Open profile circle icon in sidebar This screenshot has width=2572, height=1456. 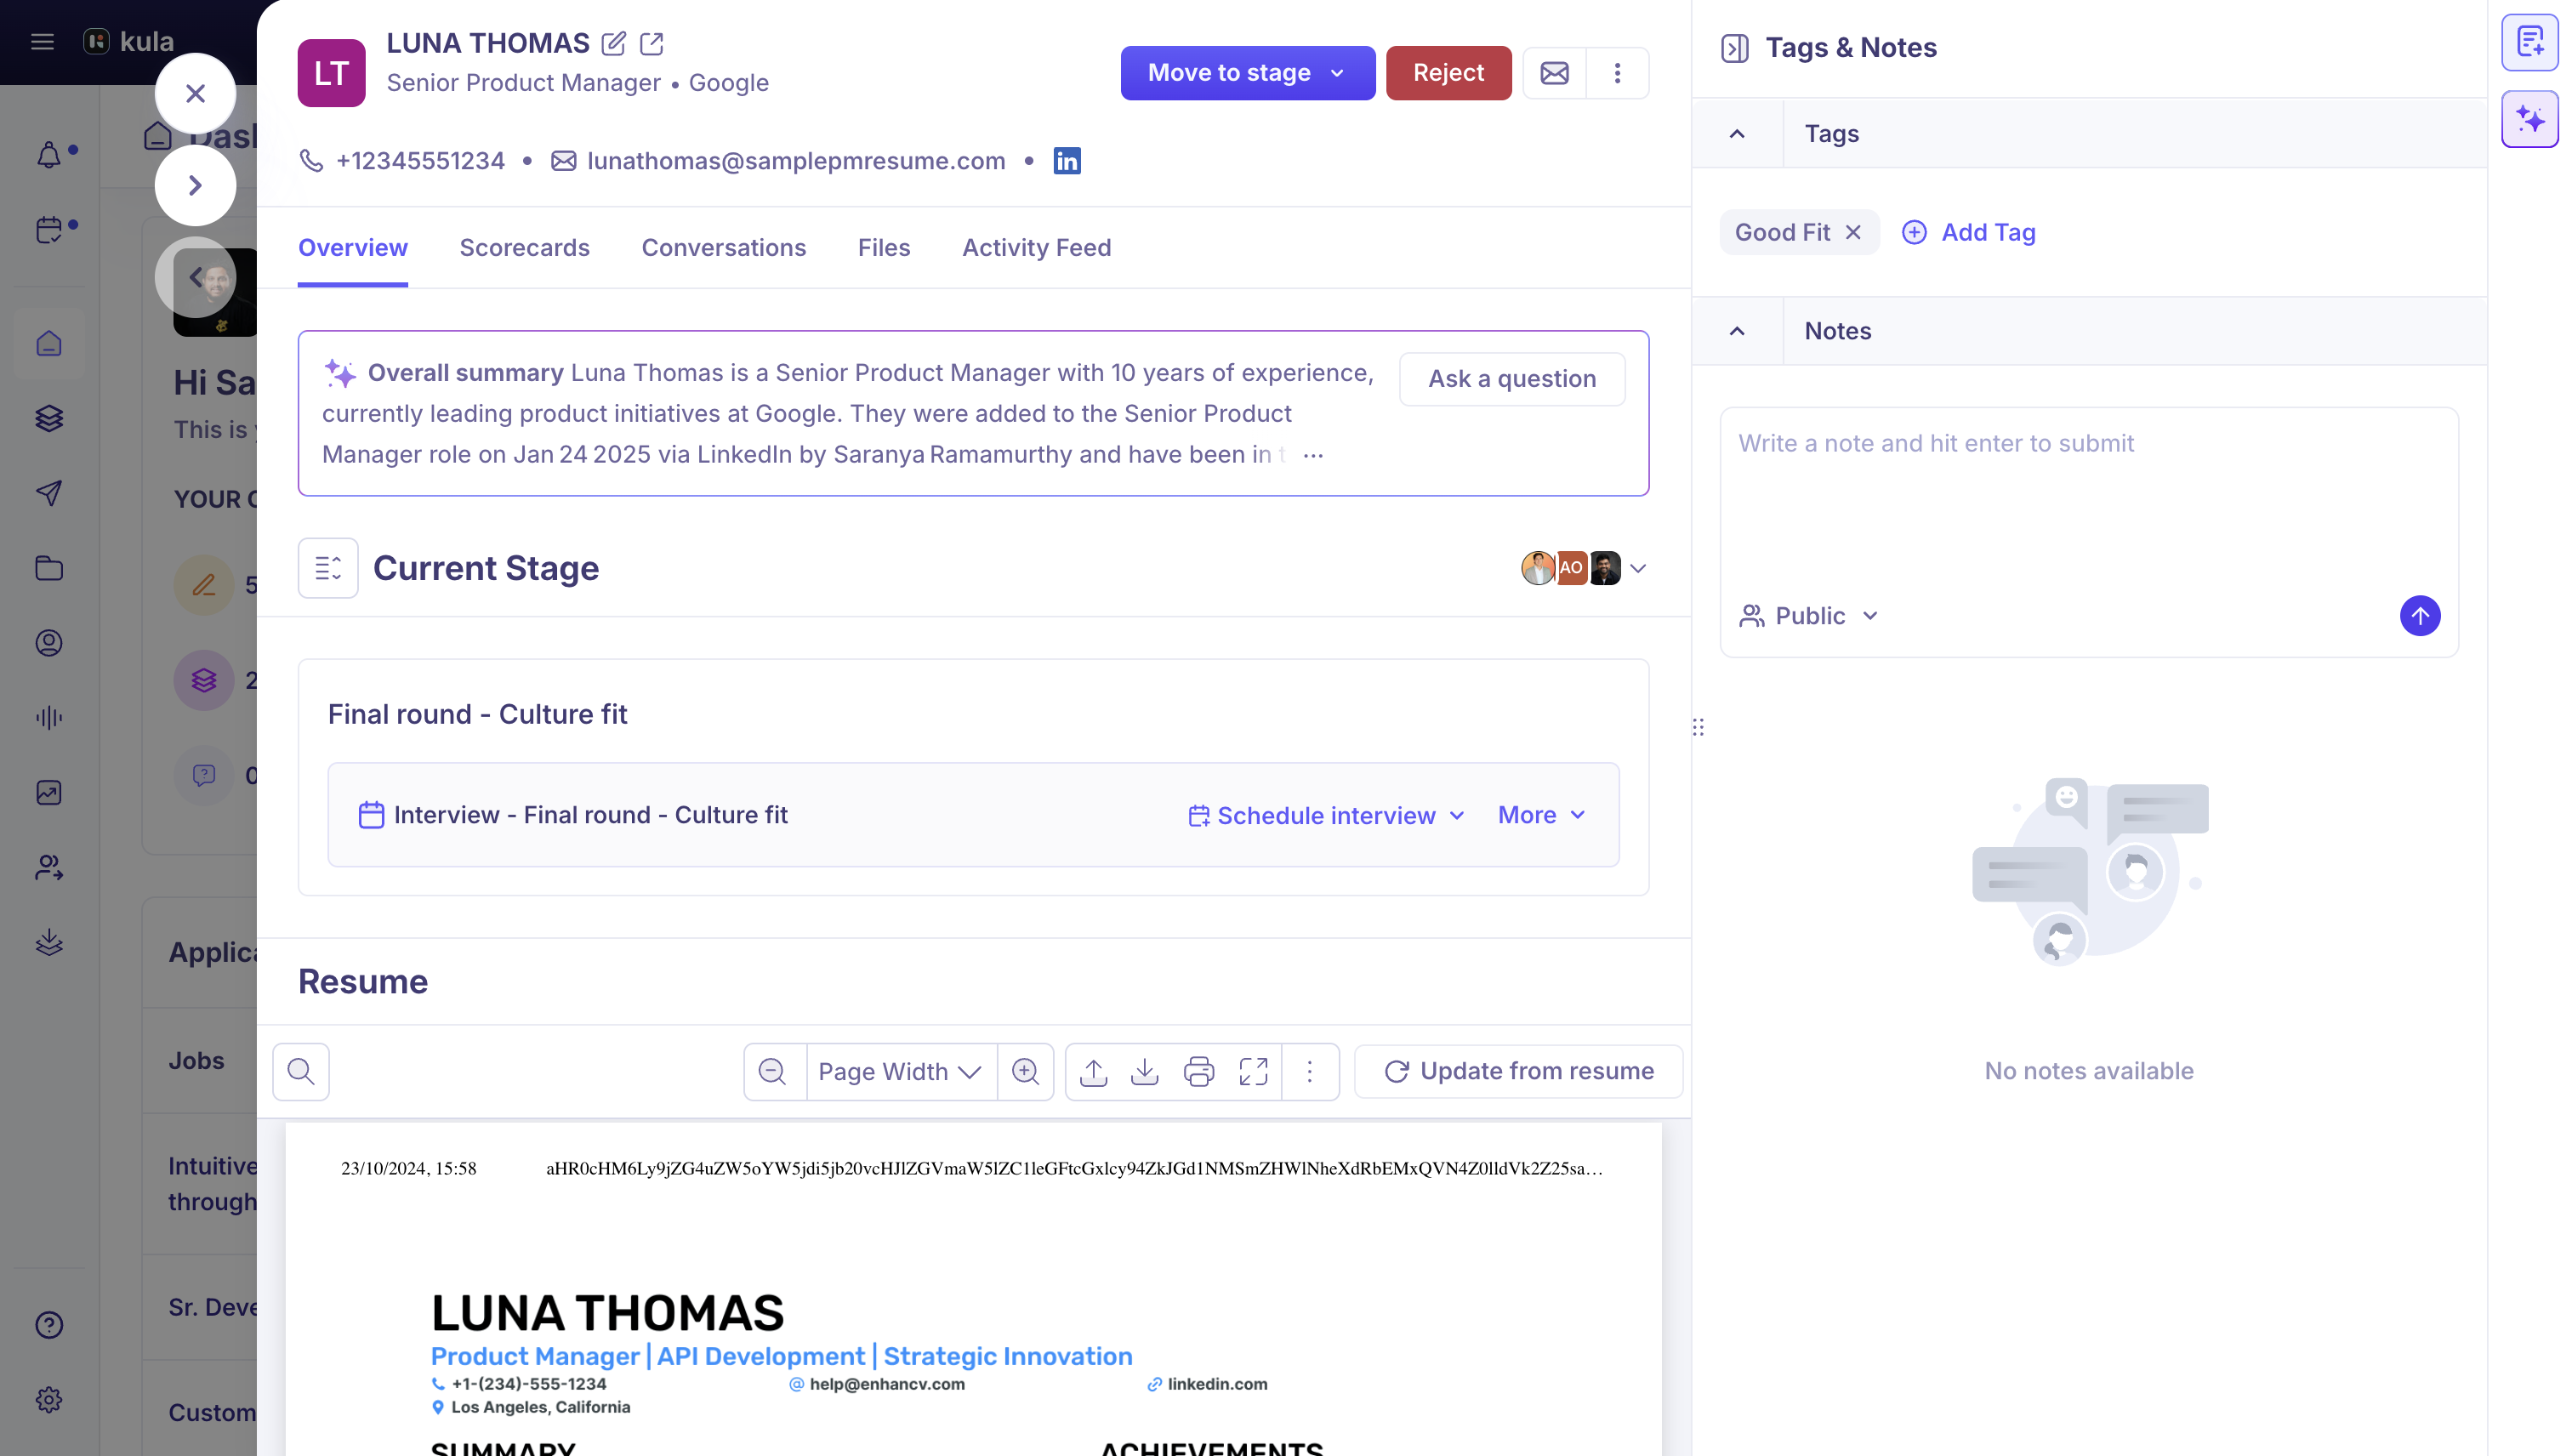49,642
